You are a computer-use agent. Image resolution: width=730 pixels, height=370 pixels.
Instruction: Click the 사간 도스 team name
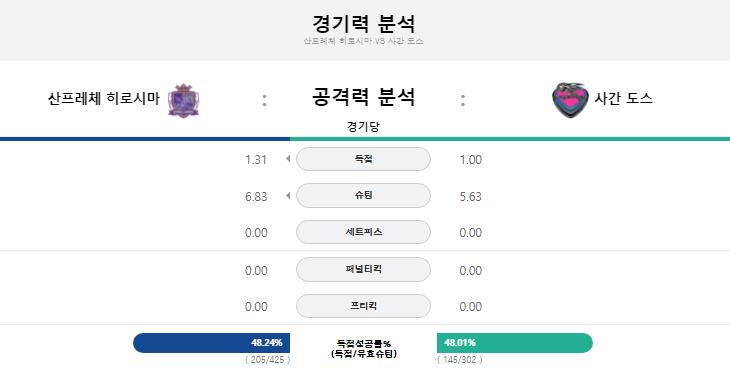coord(623,98)
